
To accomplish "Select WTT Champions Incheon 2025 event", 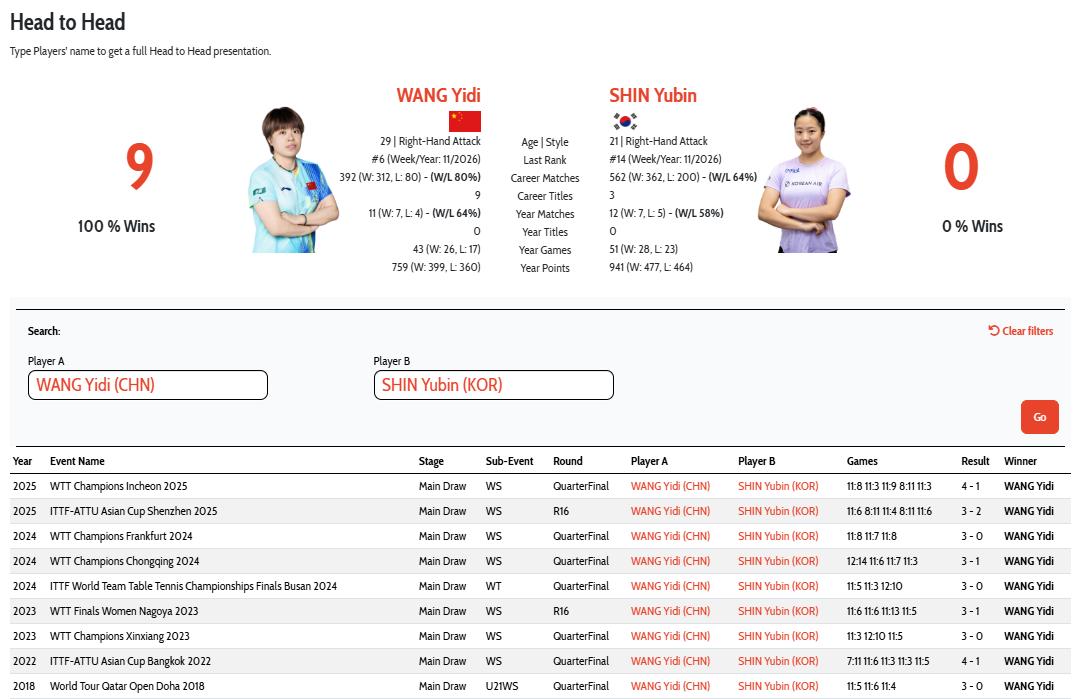I will [x=118, y=486].
